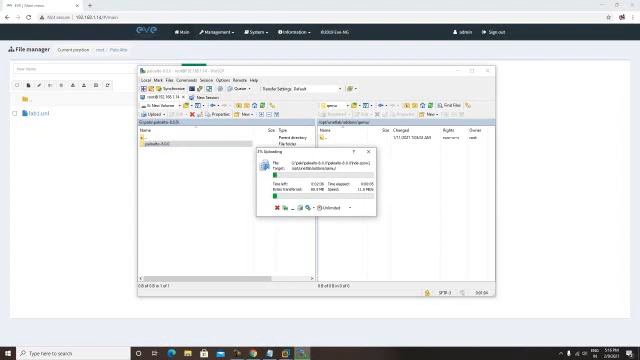Click the select-all checkbox in the EVE file manager toolbar
This screenshot has width=640, height=360.
point(17,85)
